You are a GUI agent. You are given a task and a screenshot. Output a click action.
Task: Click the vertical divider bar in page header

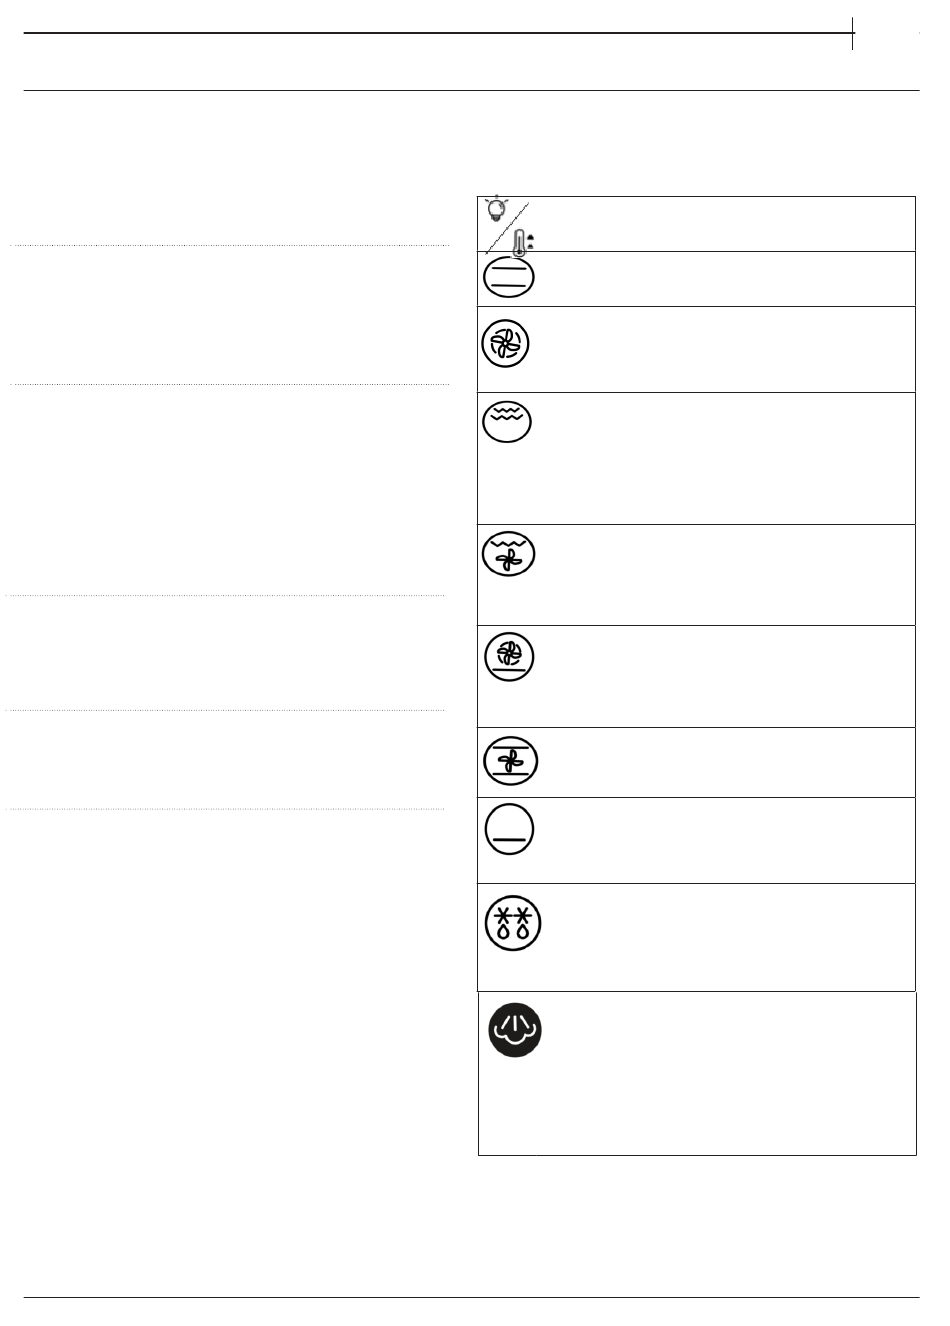click(853, 33)
